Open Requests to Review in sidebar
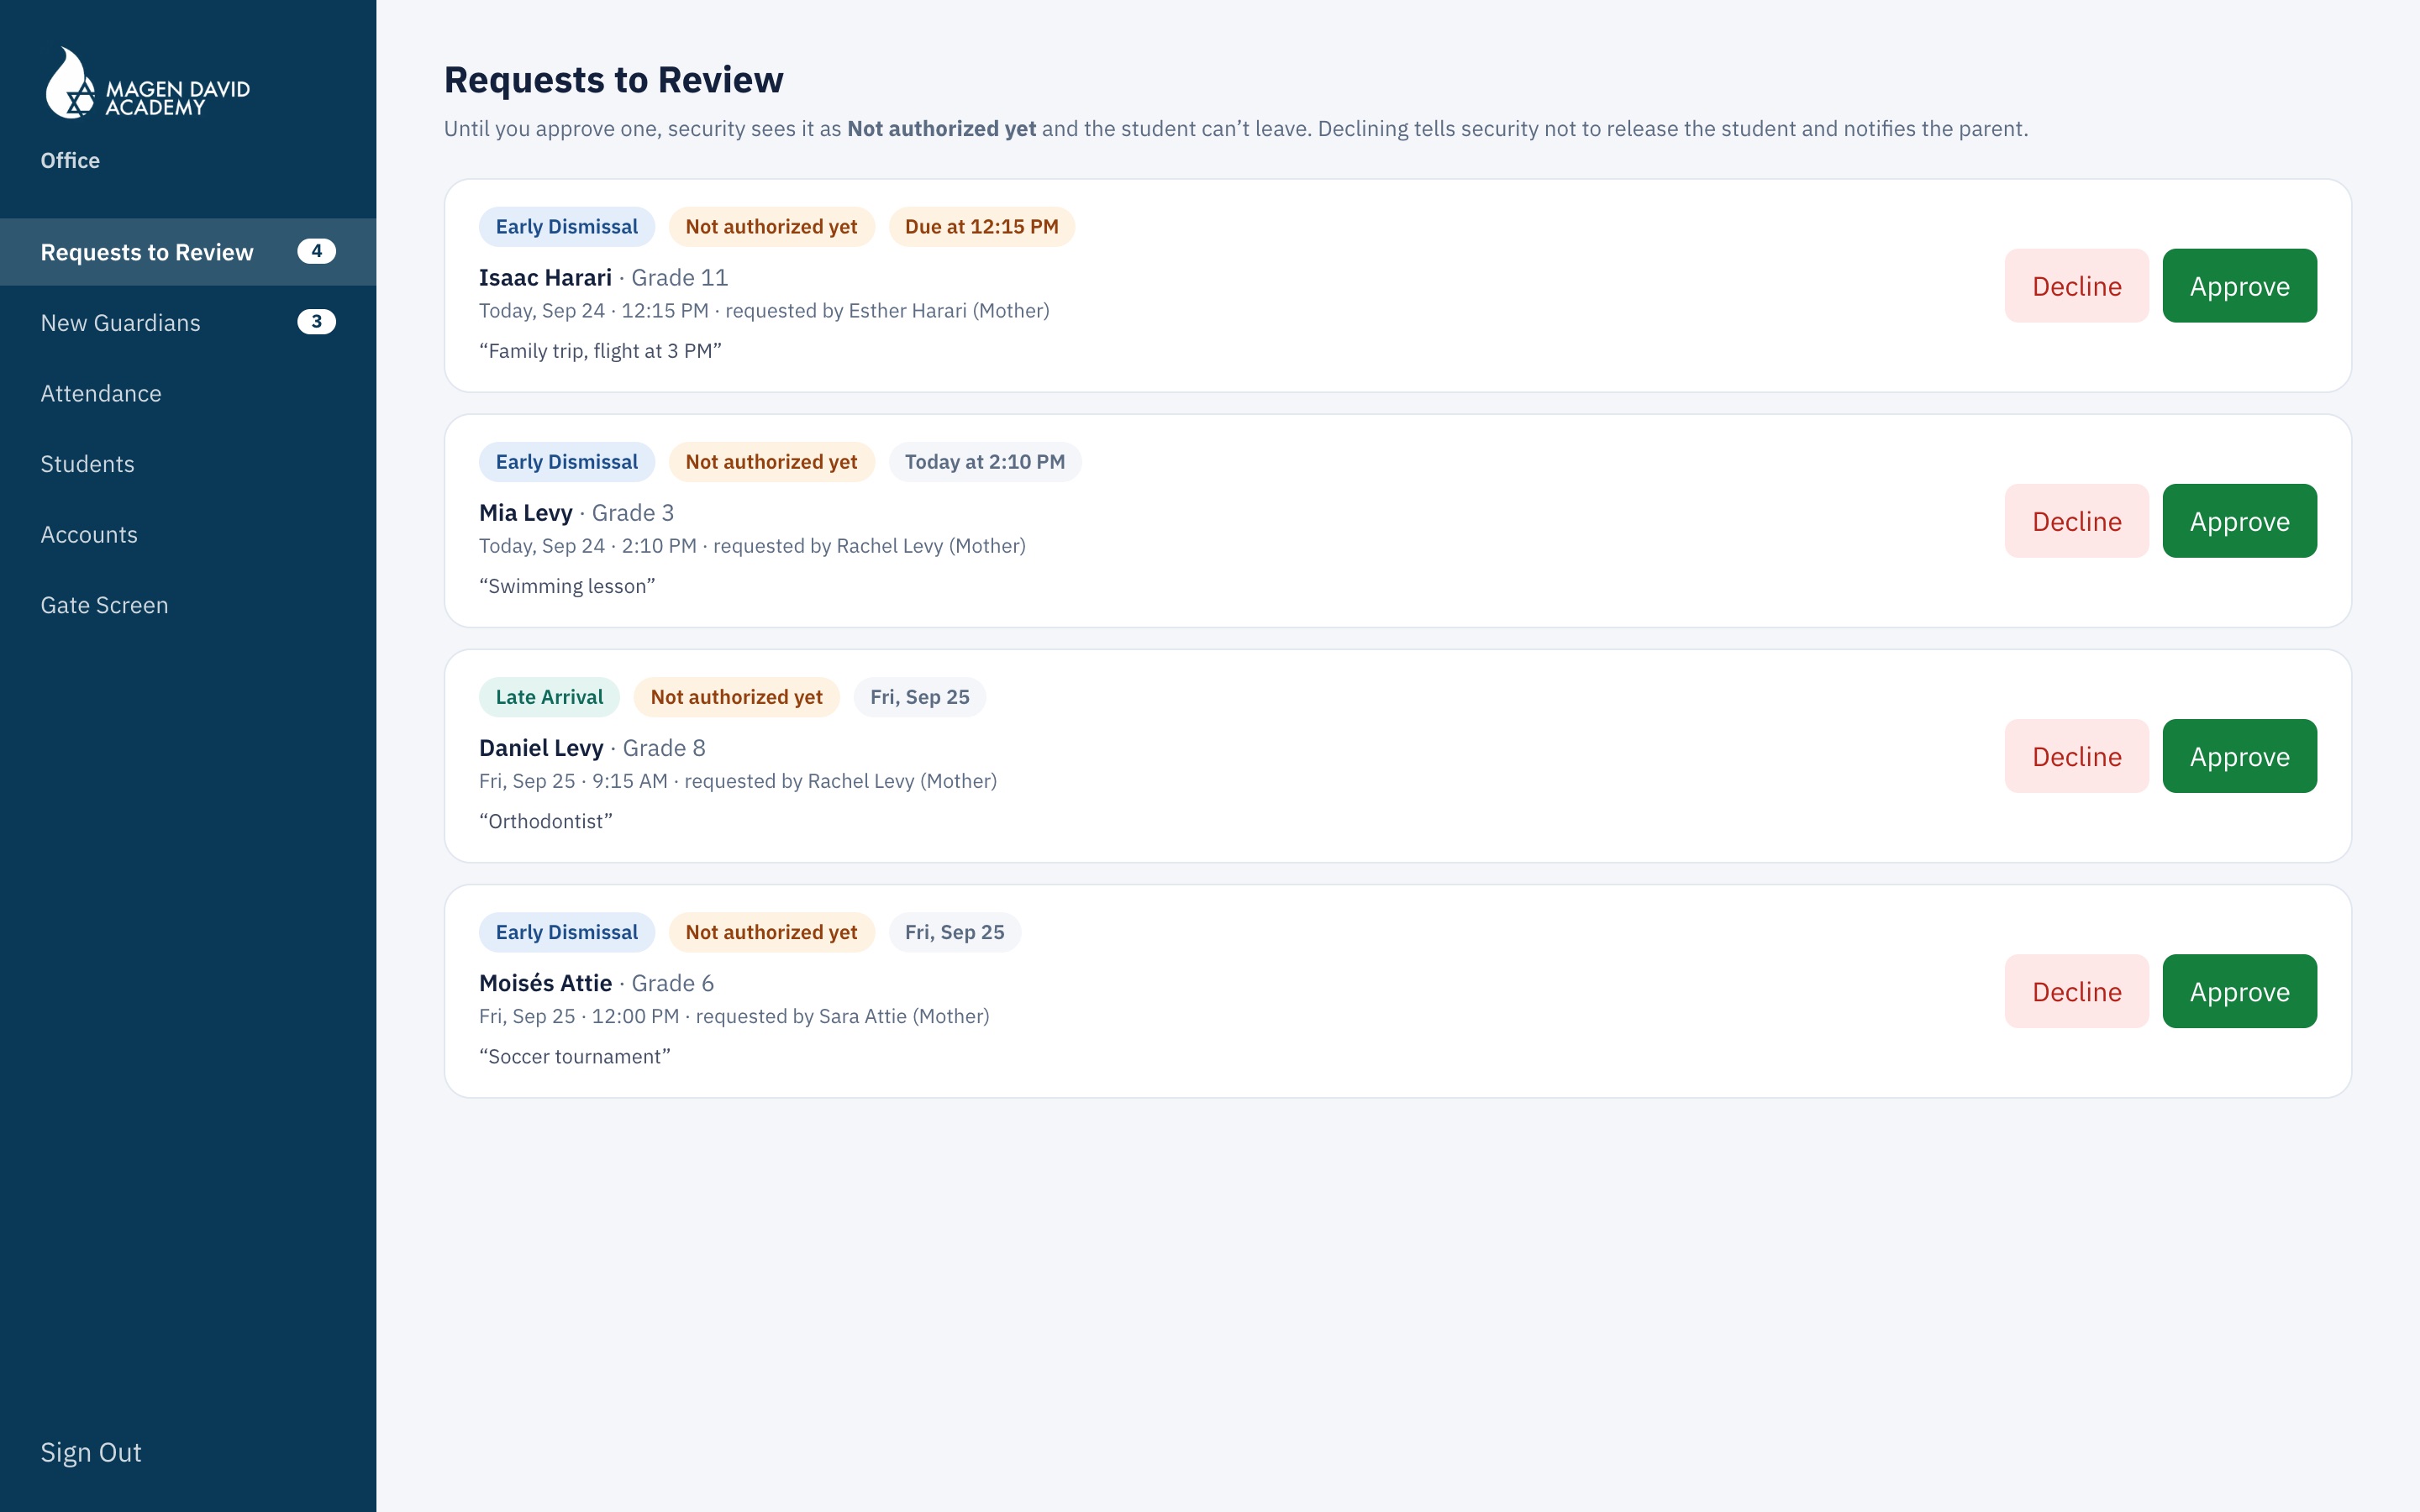 pos(188,252)
